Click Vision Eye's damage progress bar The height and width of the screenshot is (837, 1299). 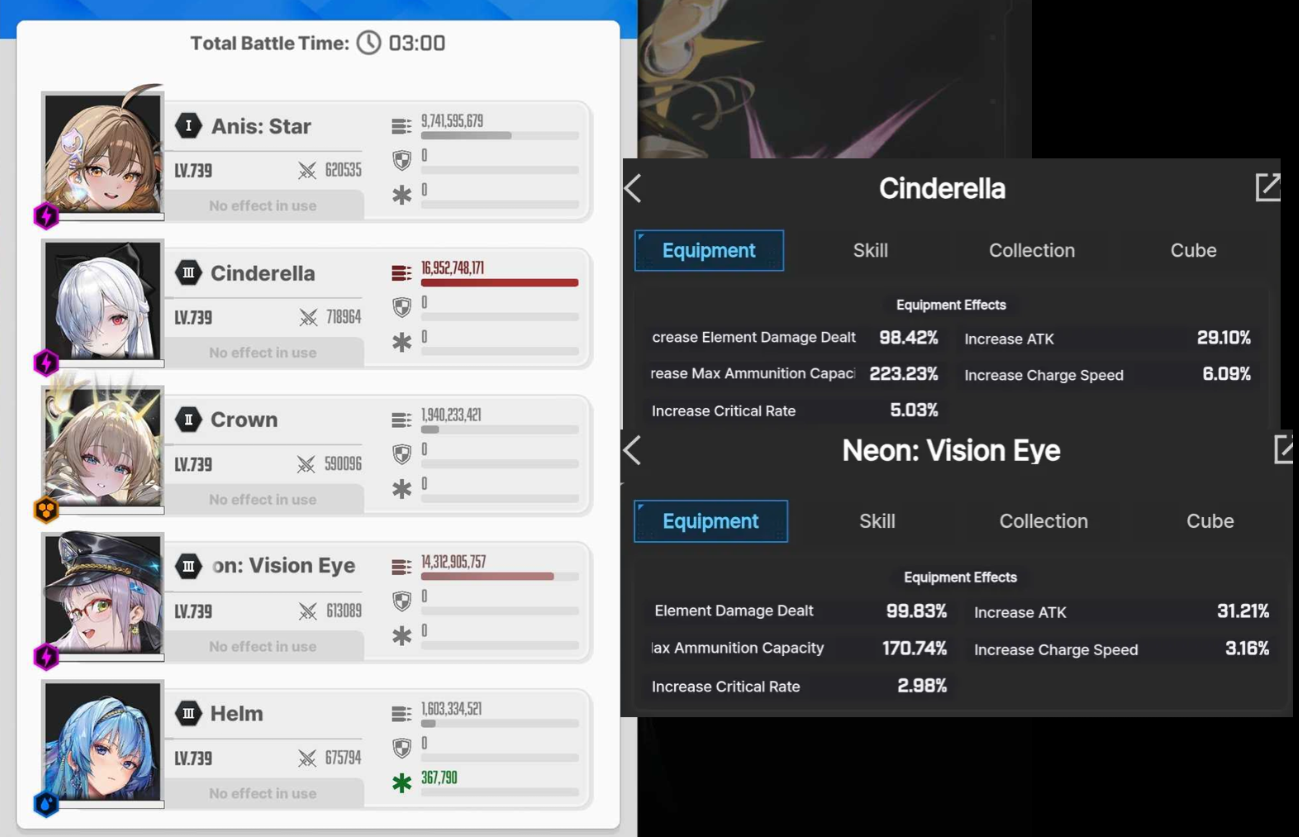tap(500, 577)
